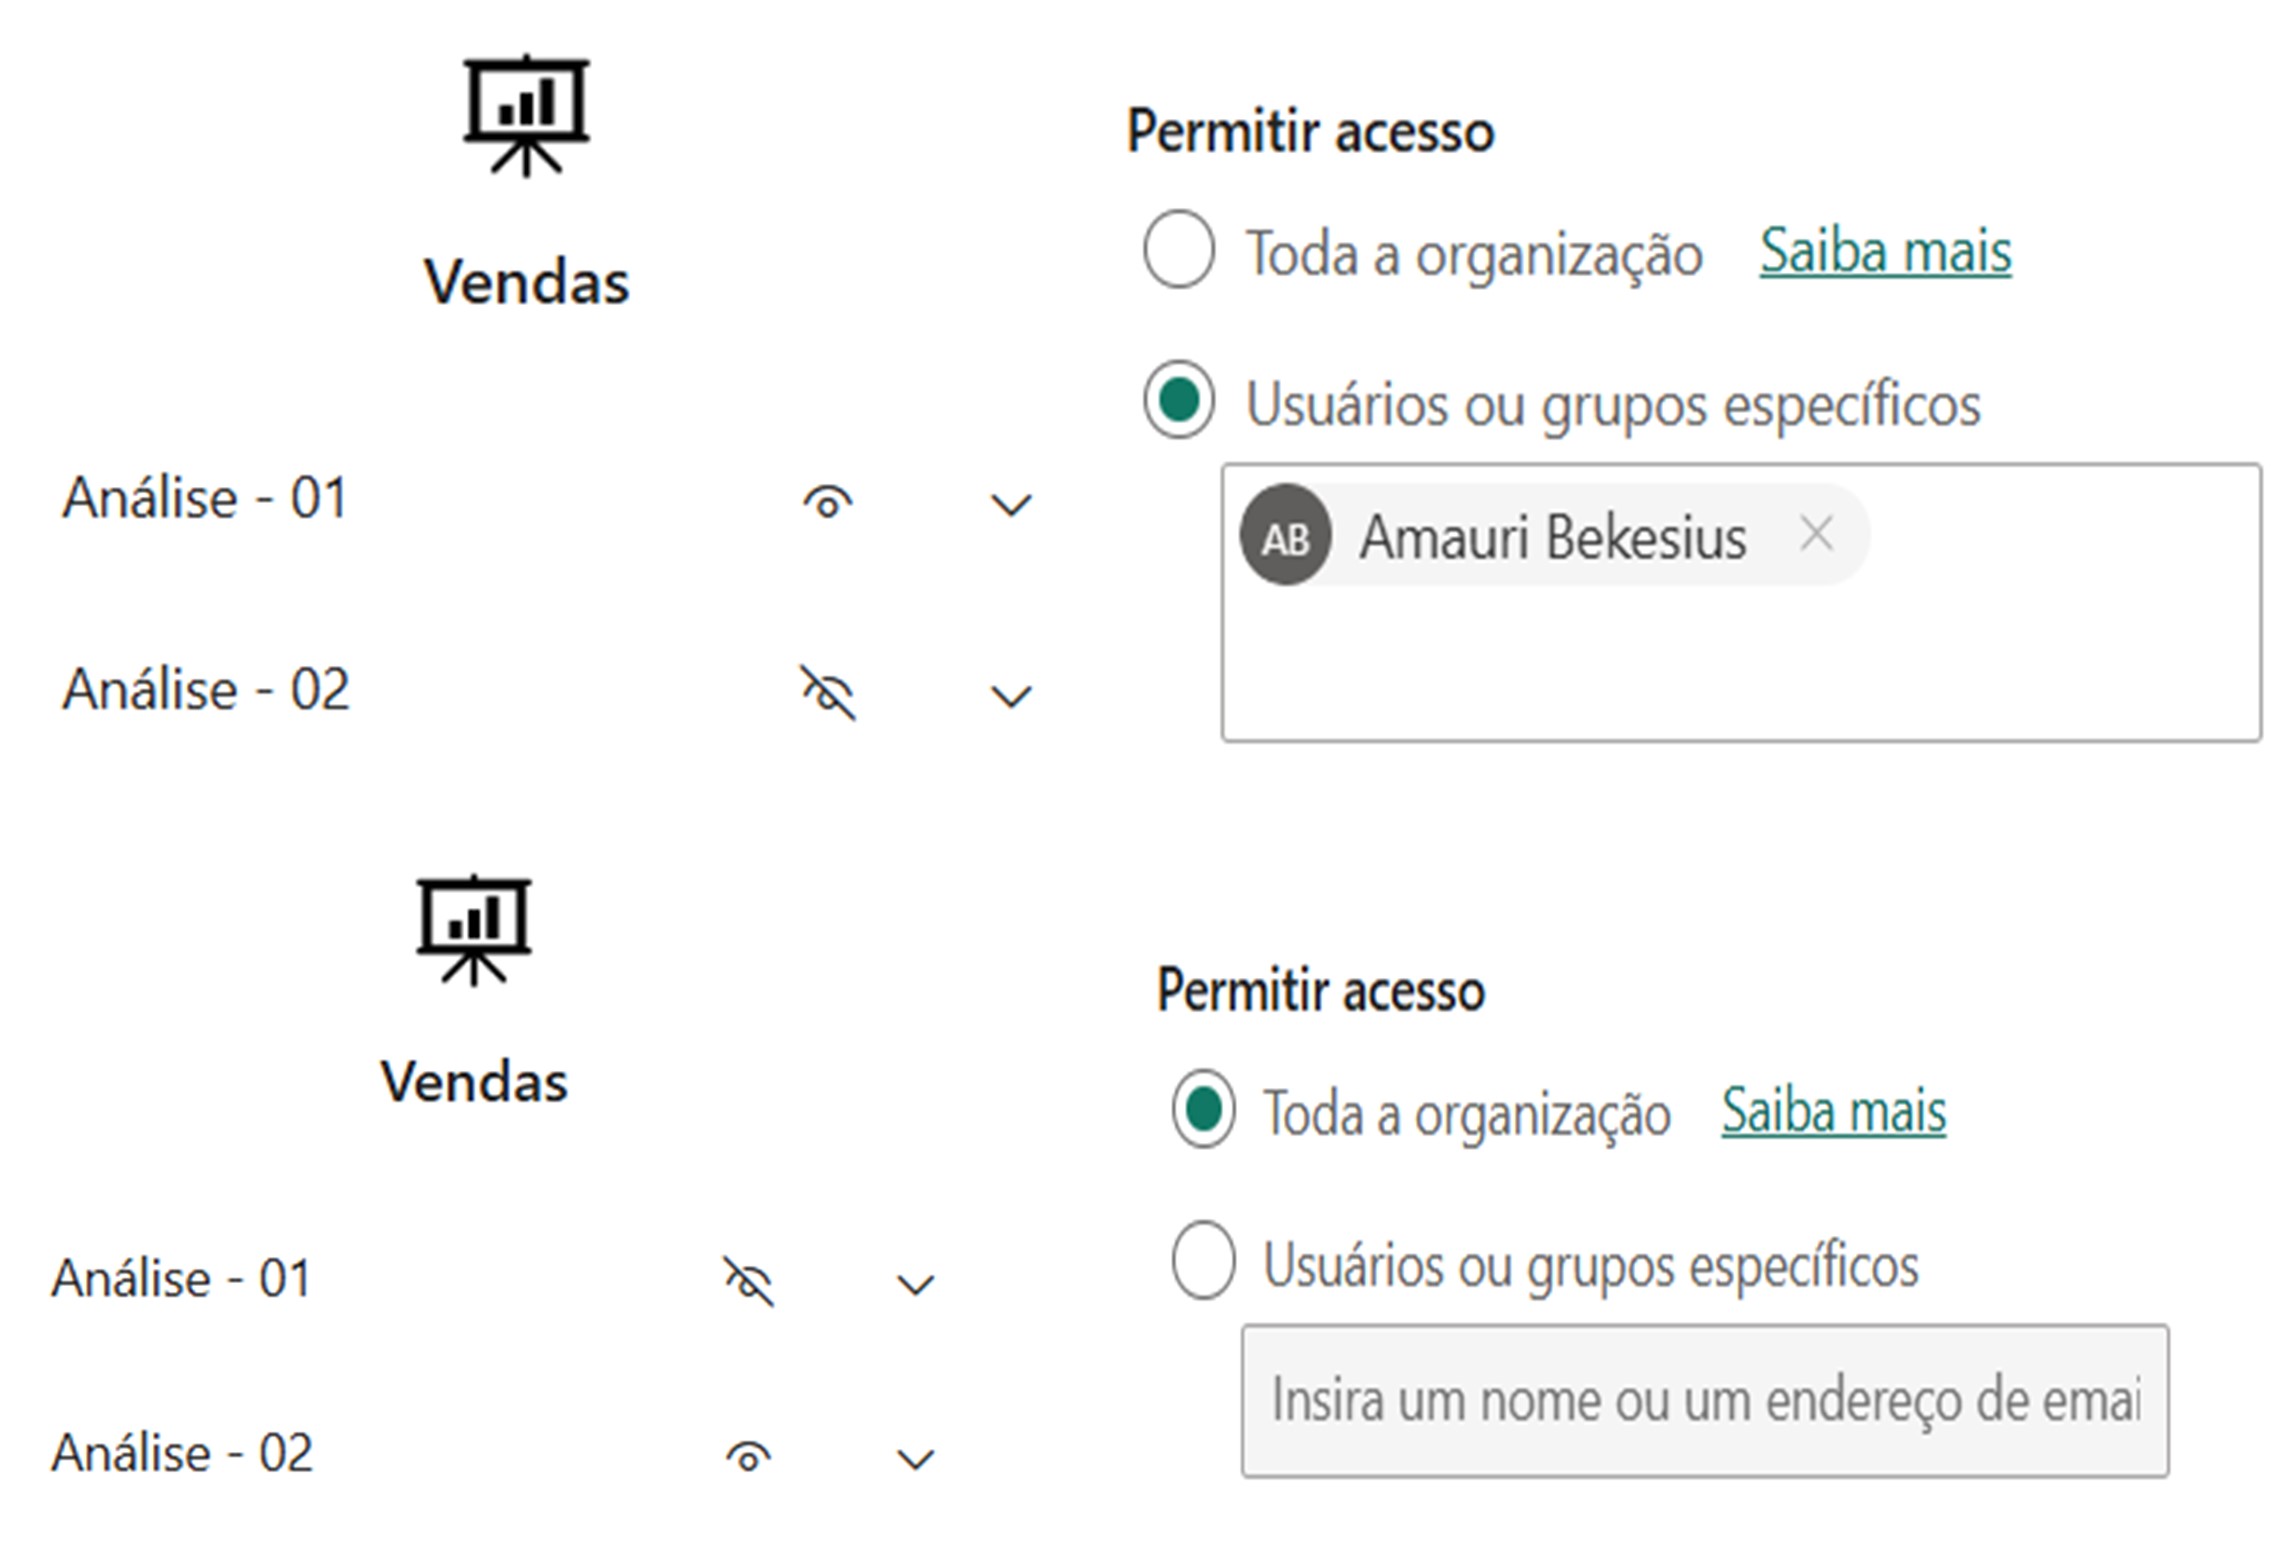This screenshot has height=1561, width=2275.
Task: Show hidden Análise - 01 in the bottom Vendas list
Action: [x=748, y=1282]
